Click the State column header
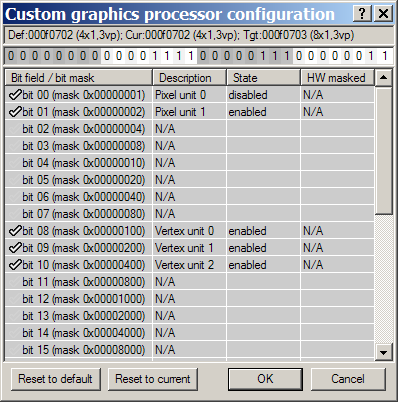 [x=264, y=78]
